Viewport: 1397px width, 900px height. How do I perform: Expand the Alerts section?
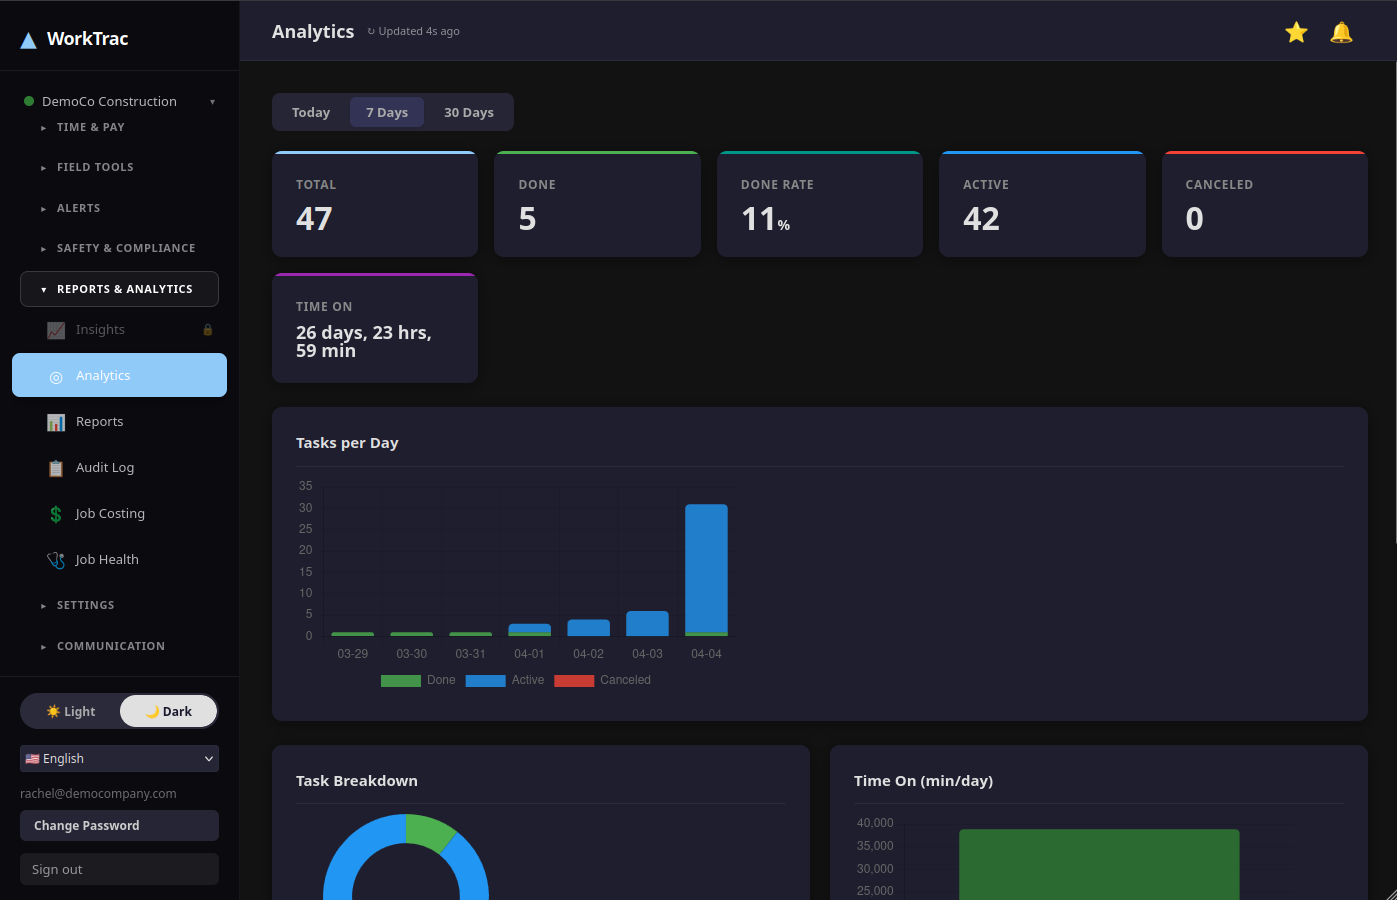(119, 208)
